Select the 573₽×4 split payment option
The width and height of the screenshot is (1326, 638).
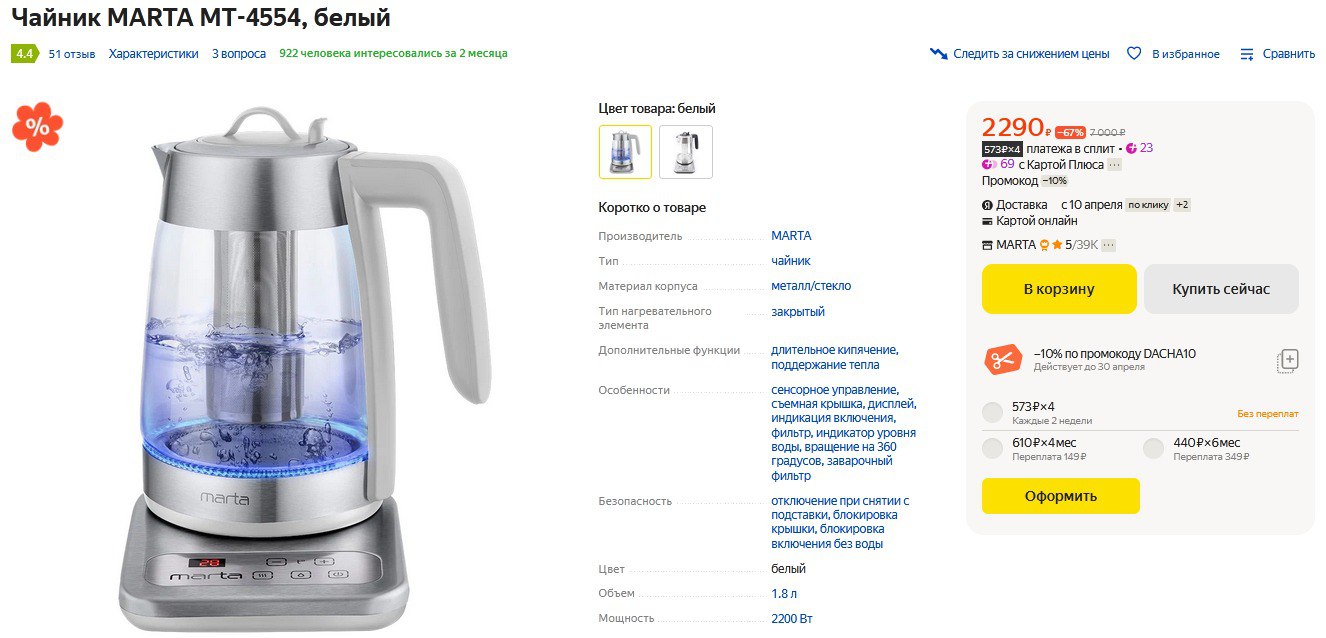pos(992,413)
